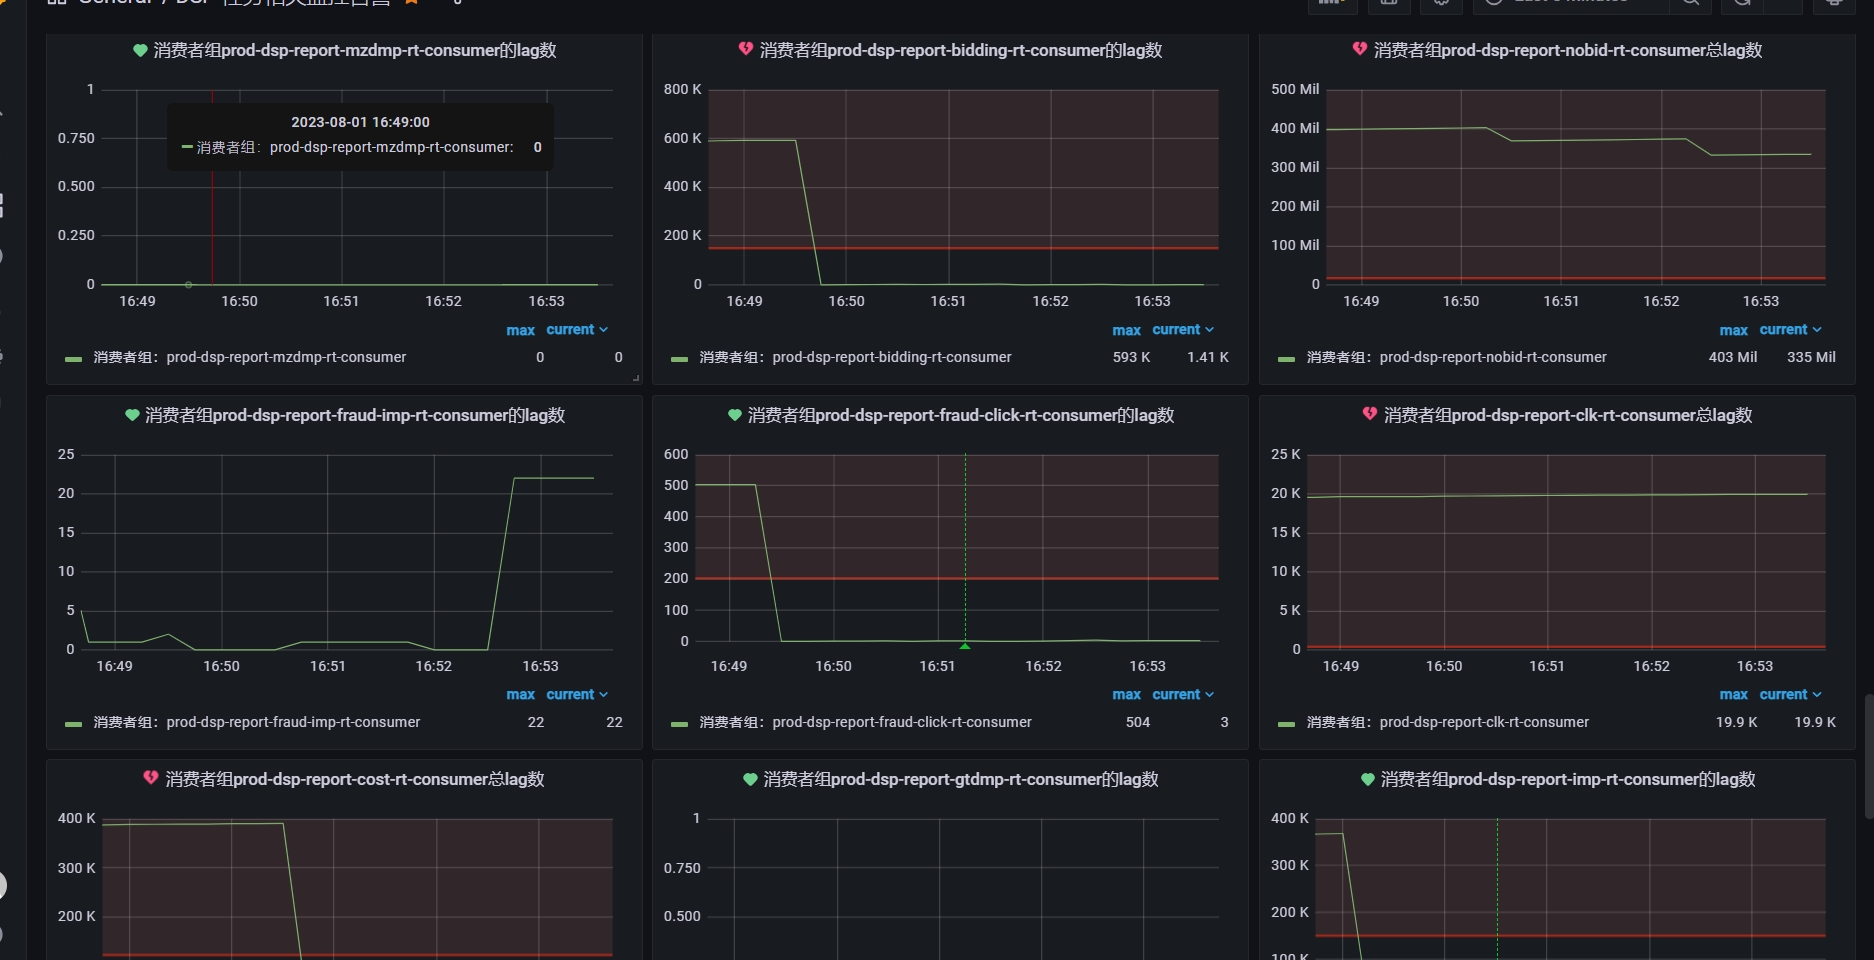Sort bidding-rt-consumer legend by max
The image size is (1874, 960).
click(x=1126, y=330)
